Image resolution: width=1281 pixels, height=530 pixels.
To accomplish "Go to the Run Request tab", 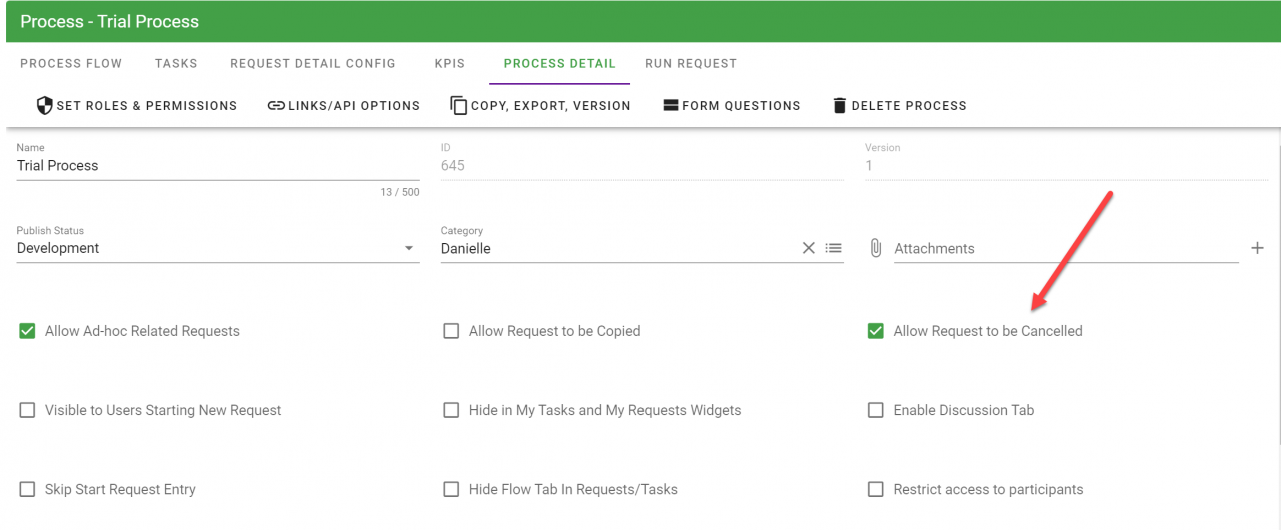I will coord(691,63).
